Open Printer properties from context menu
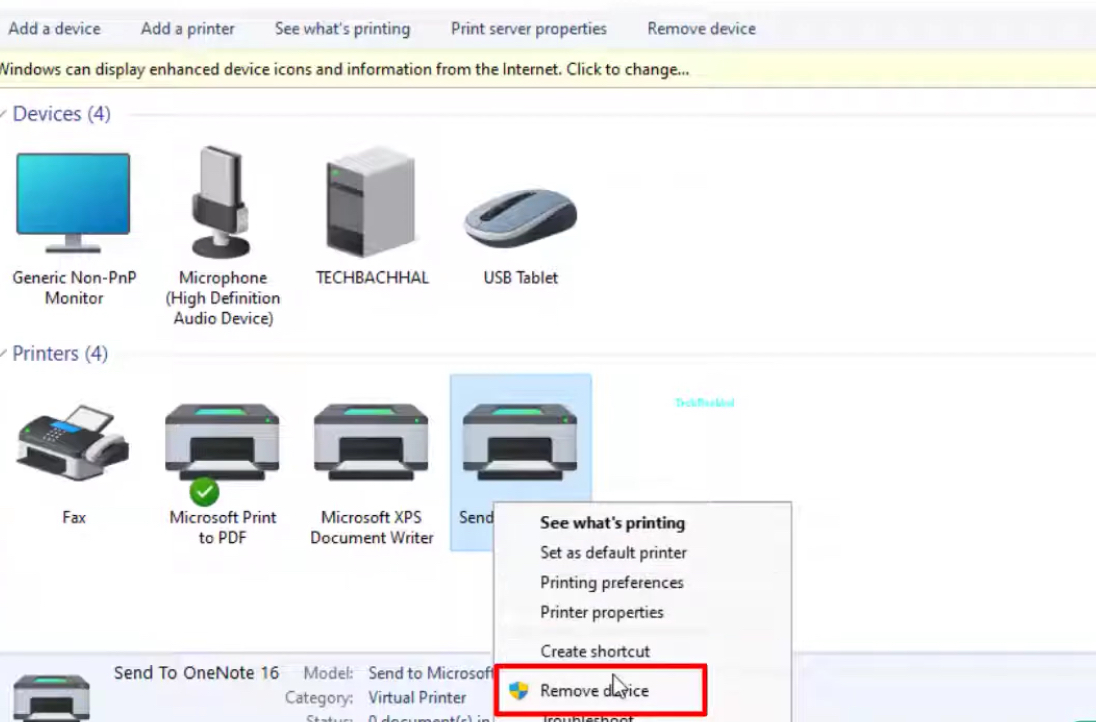Screen dimensions: 1096x722 click(602, 612)
